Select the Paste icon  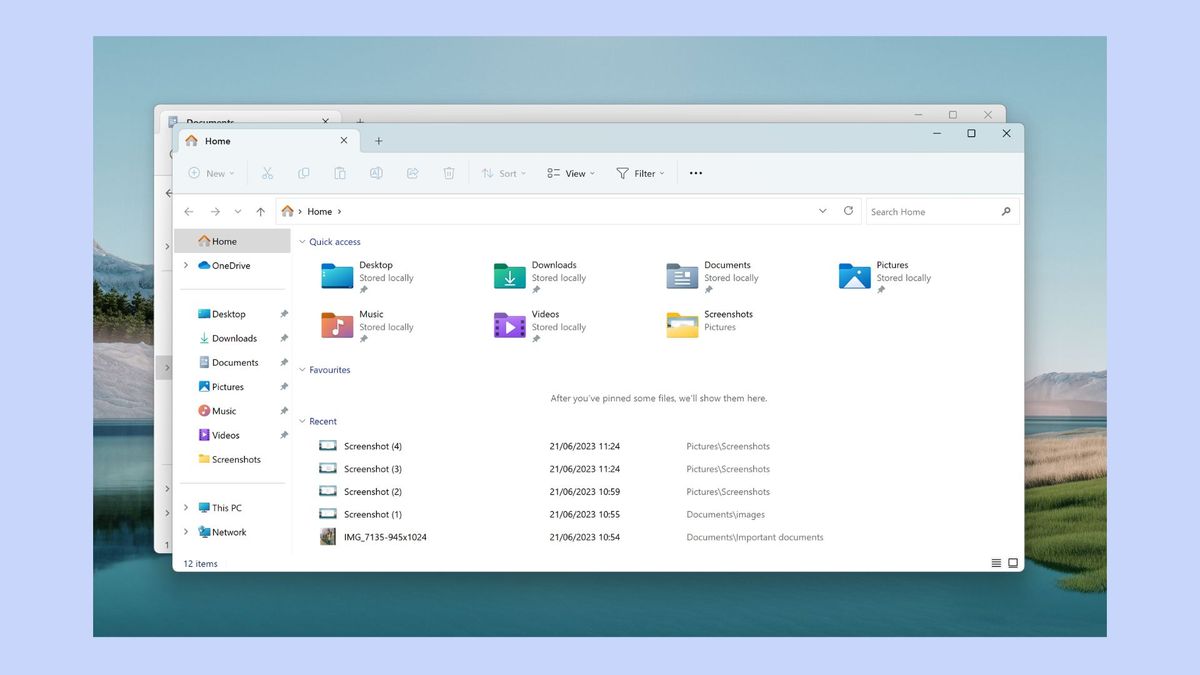tap(340, 173)
